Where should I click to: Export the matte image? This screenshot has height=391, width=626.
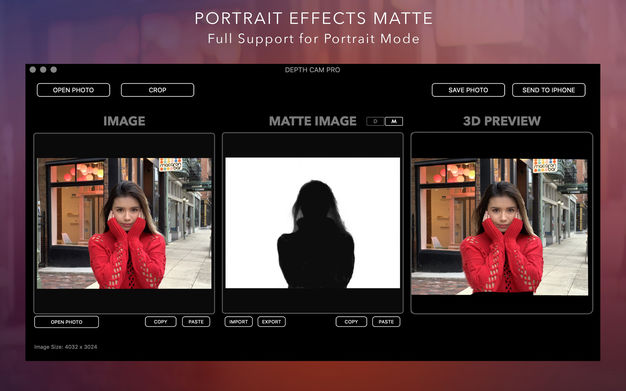[271, 322]
